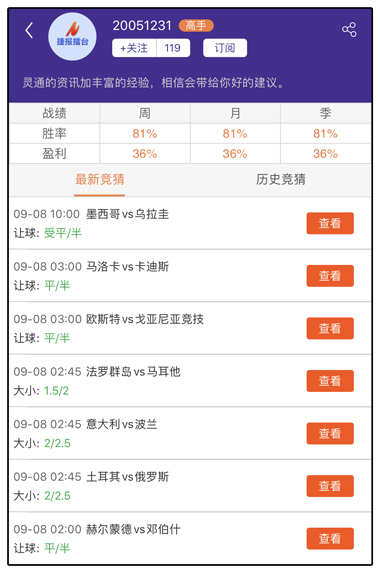Tap 查看 for 法罗群岛 vs 马耳他
380x571 pixels.
pyautogui.click(x=330, y=381)
